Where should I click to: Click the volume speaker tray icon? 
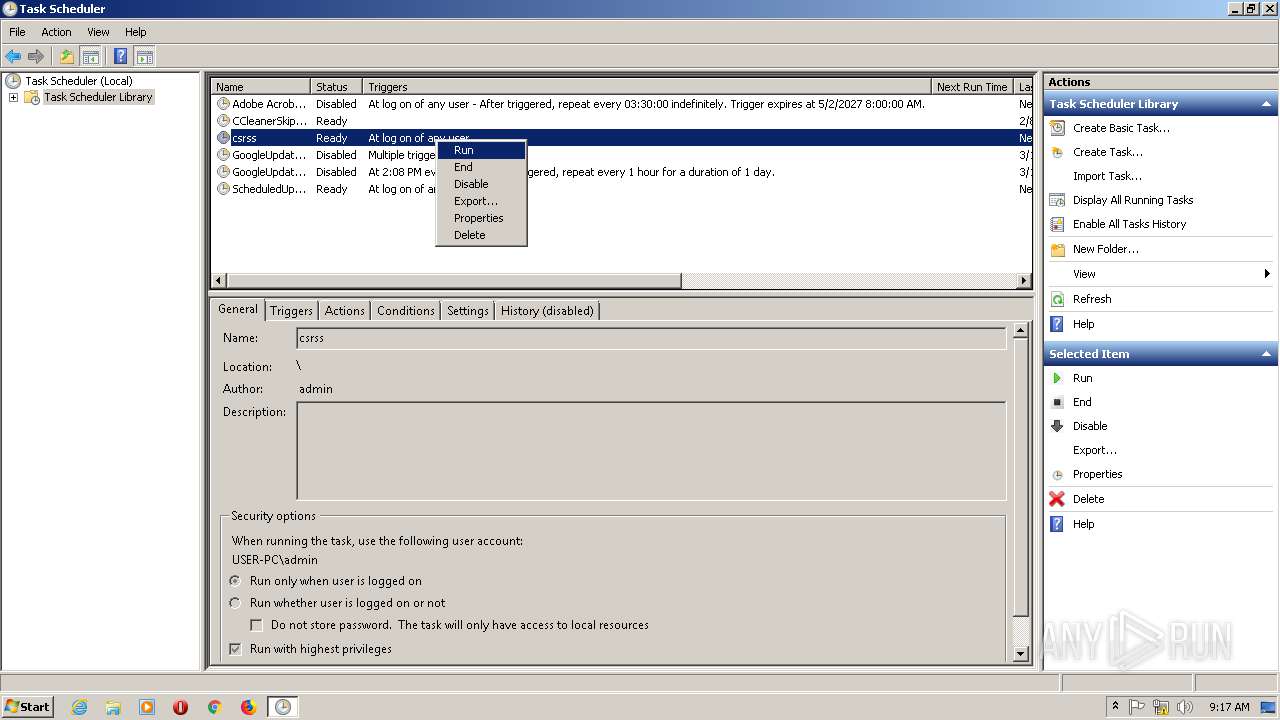pyautogui.click(x=1186, y=707)
